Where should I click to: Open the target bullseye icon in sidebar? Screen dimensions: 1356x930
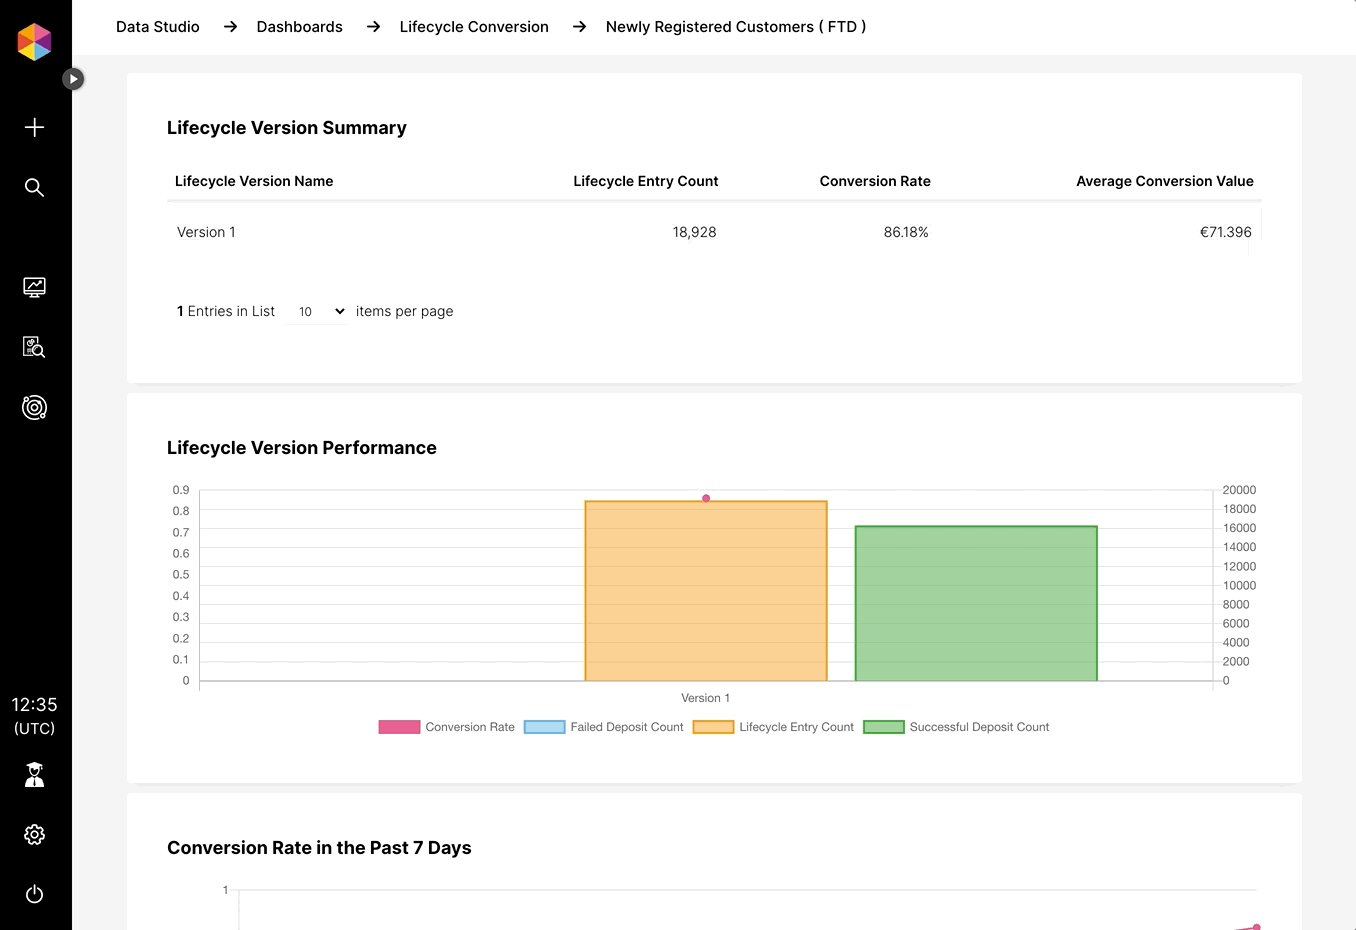34,407
